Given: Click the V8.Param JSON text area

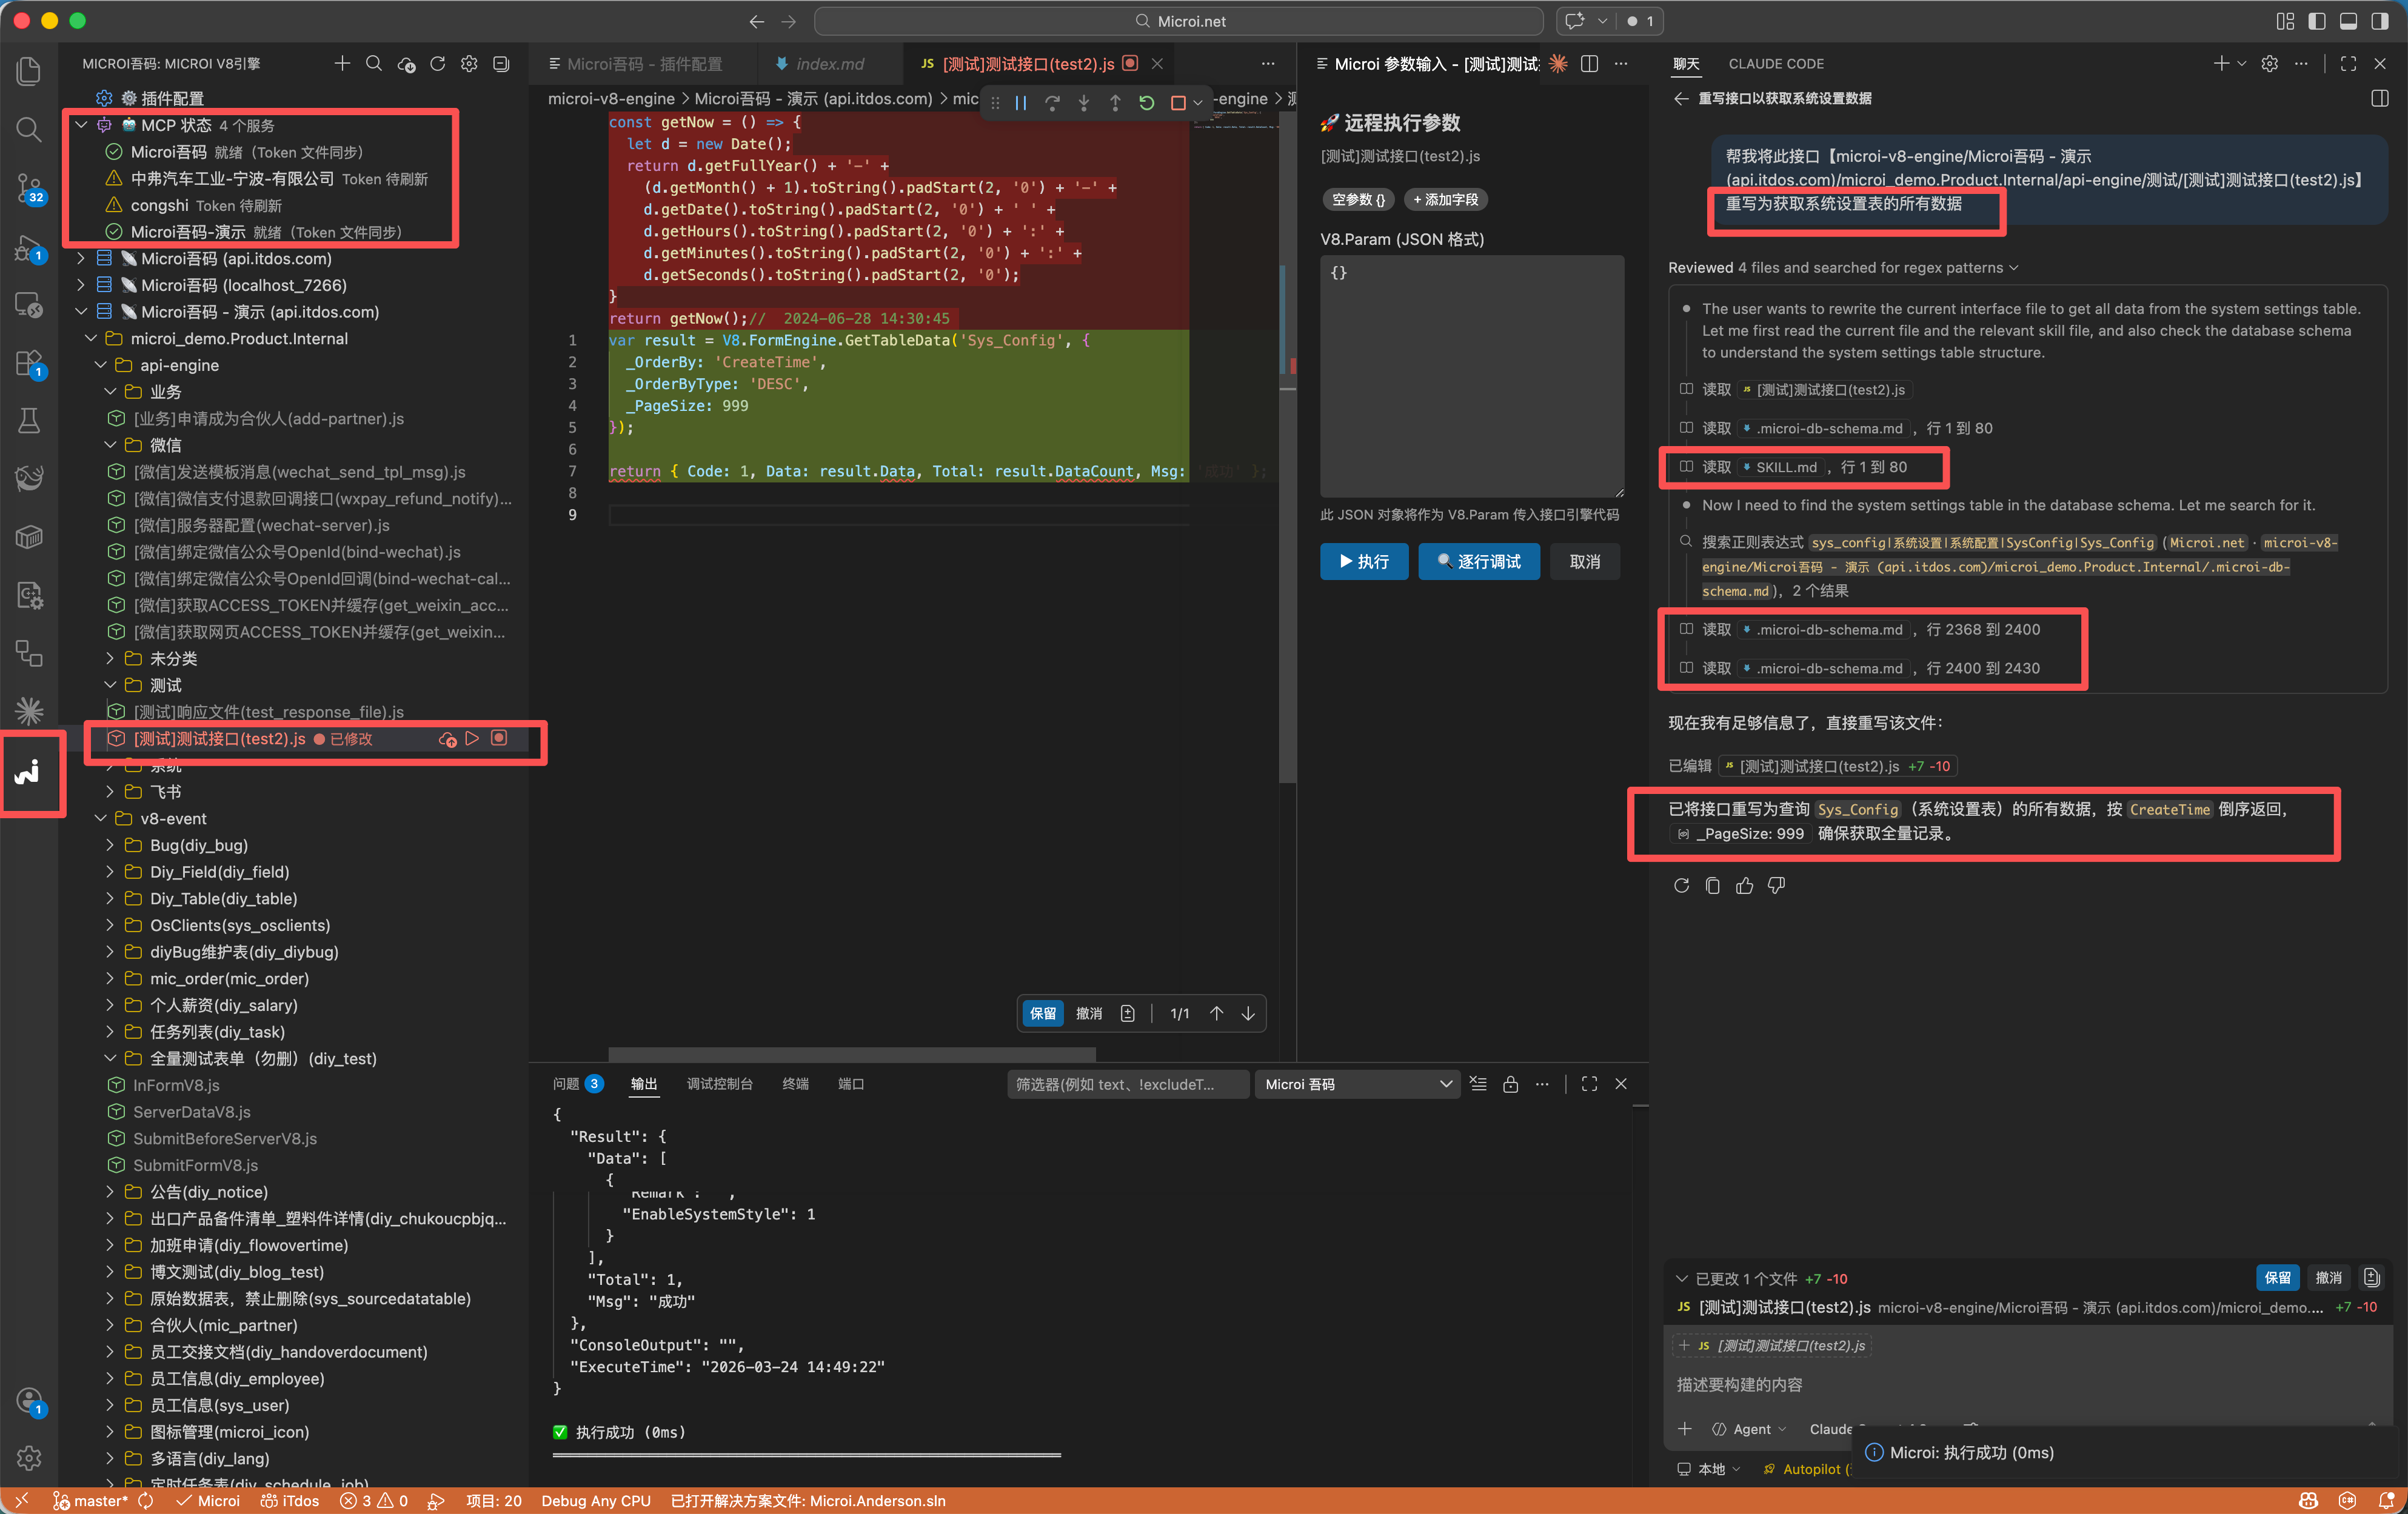Looking at the screenshot, I should (x=1471, y=375).
